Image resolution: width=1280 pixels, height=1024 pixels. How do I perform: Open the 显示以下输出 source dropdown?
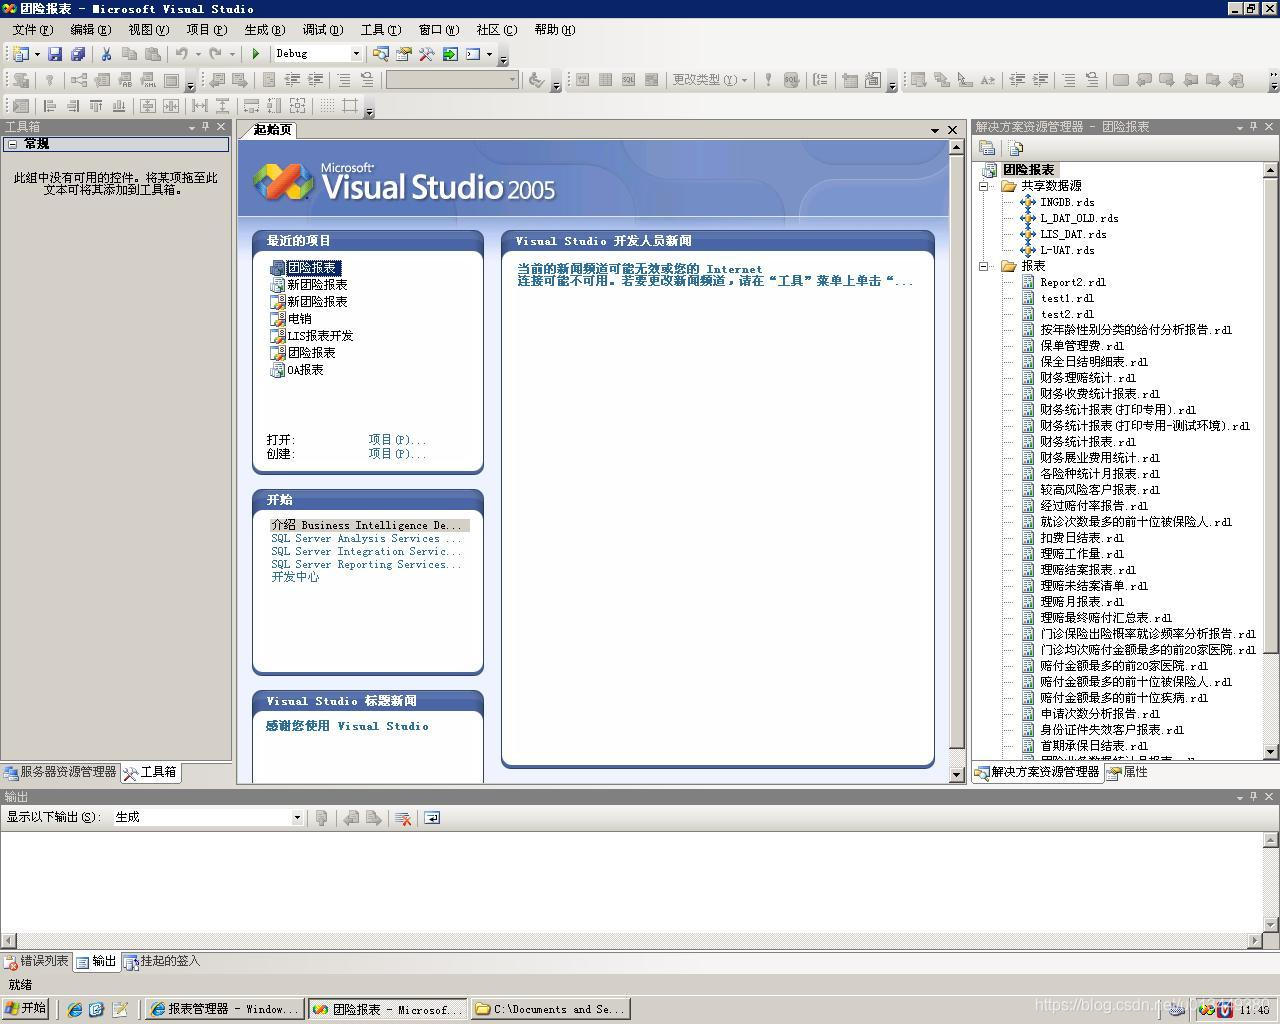[297, 818]
